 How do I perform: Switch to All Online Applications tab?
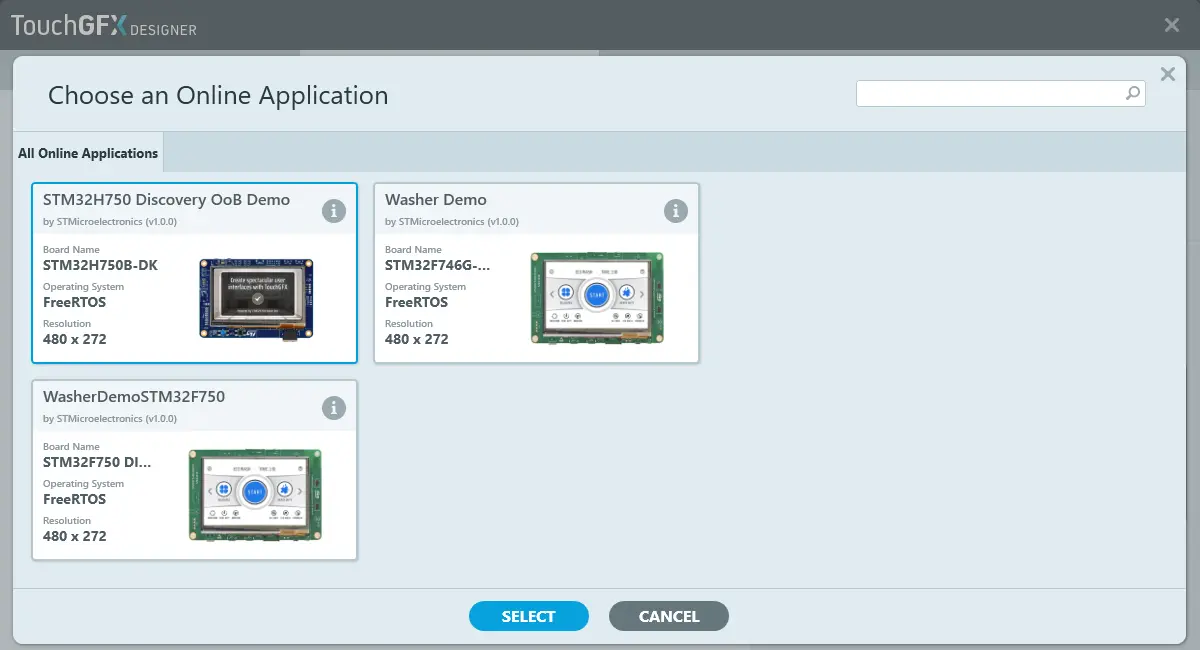88,153
